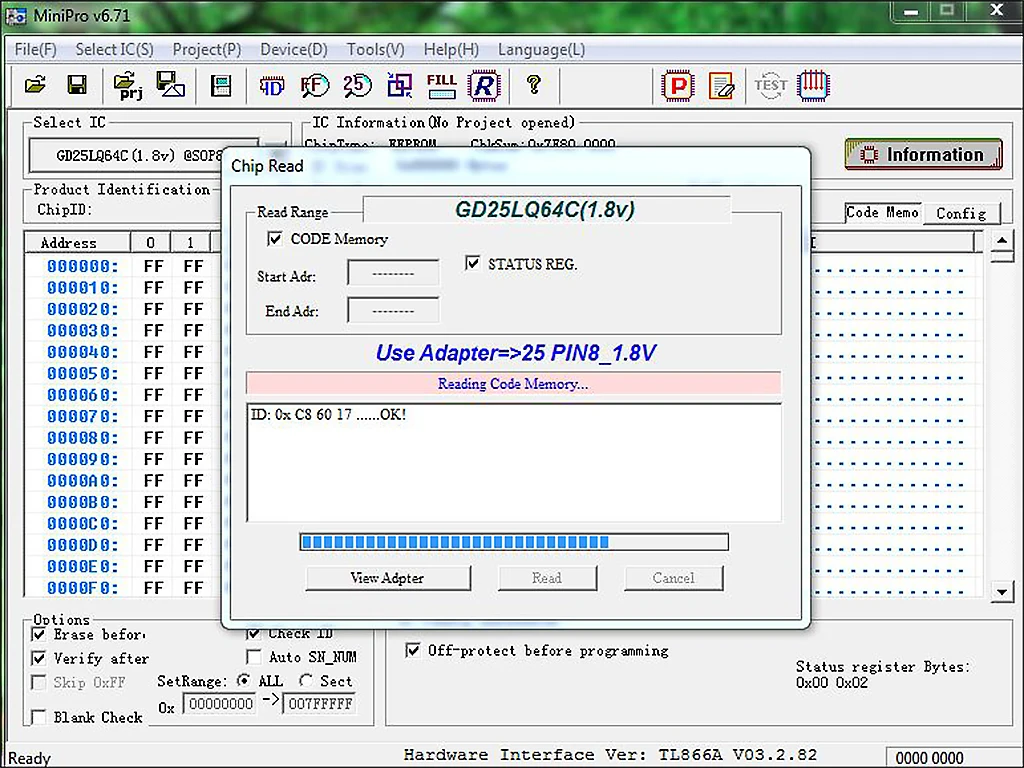Screen dimensions: 1024x768
Task: Click the Save floppy disk toolbar icon
Action: pos(77,84)
